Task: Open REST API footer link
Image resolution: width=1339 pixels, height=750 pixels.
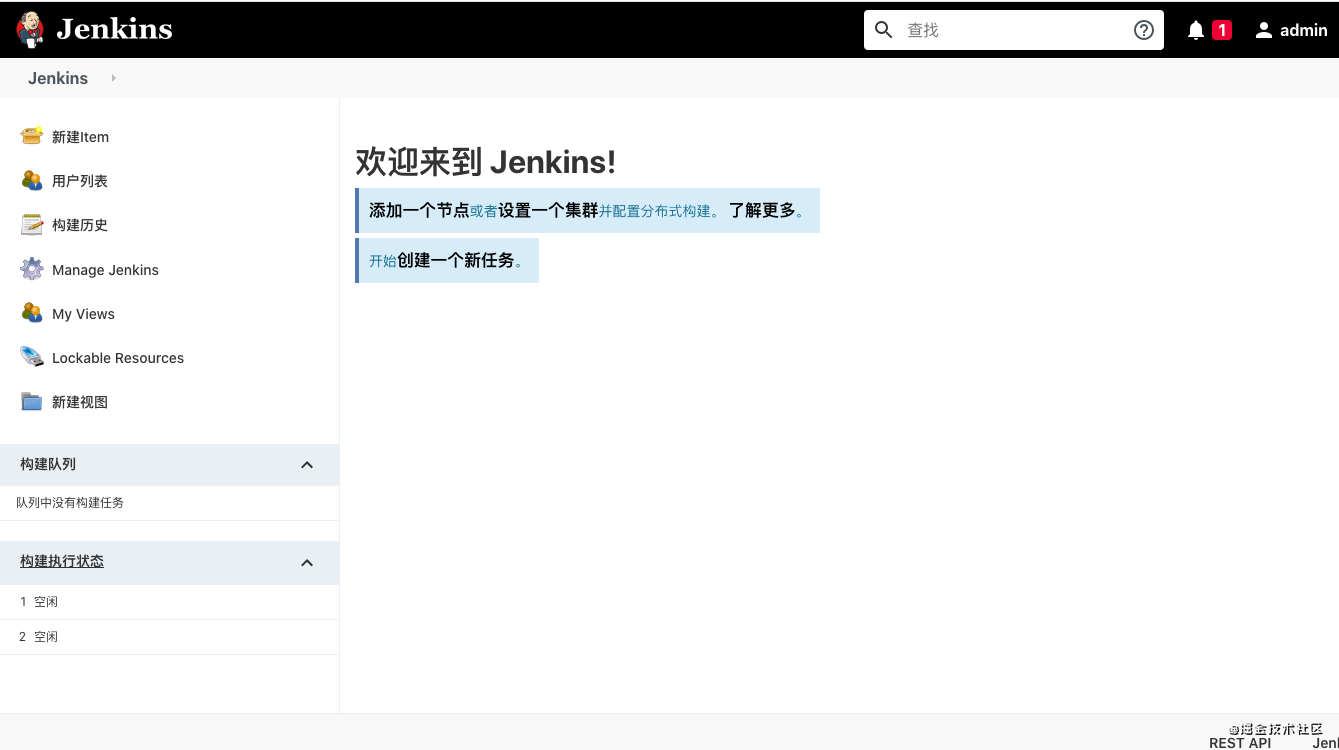Action: click(1240, 743)
